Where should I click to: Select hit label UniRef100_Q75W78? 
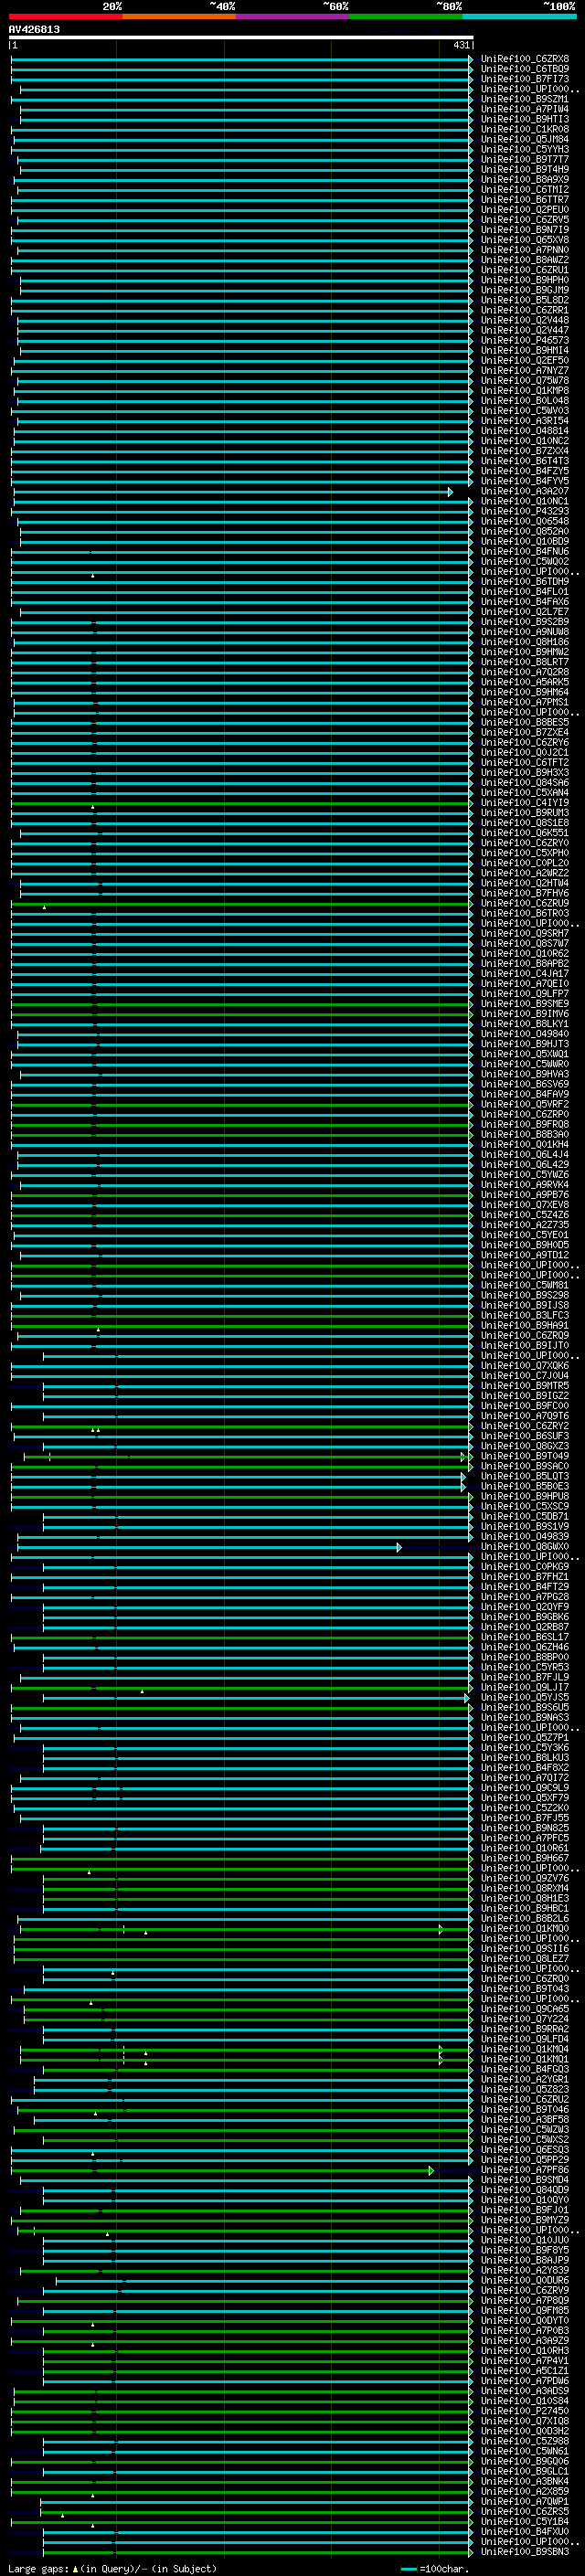click(x=525, y=381)
